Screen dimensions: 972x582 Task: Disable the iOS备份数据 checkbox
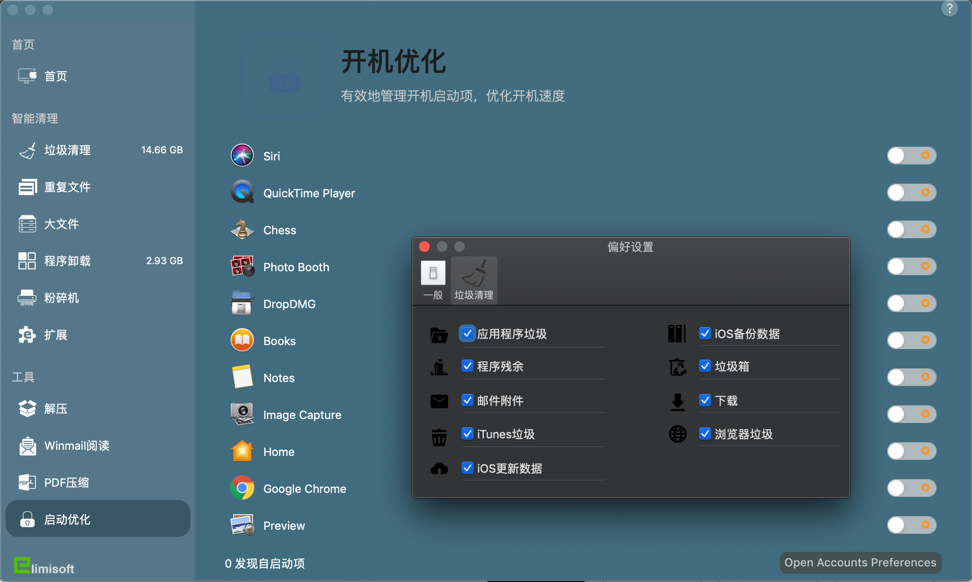click(x=705, y=334)
